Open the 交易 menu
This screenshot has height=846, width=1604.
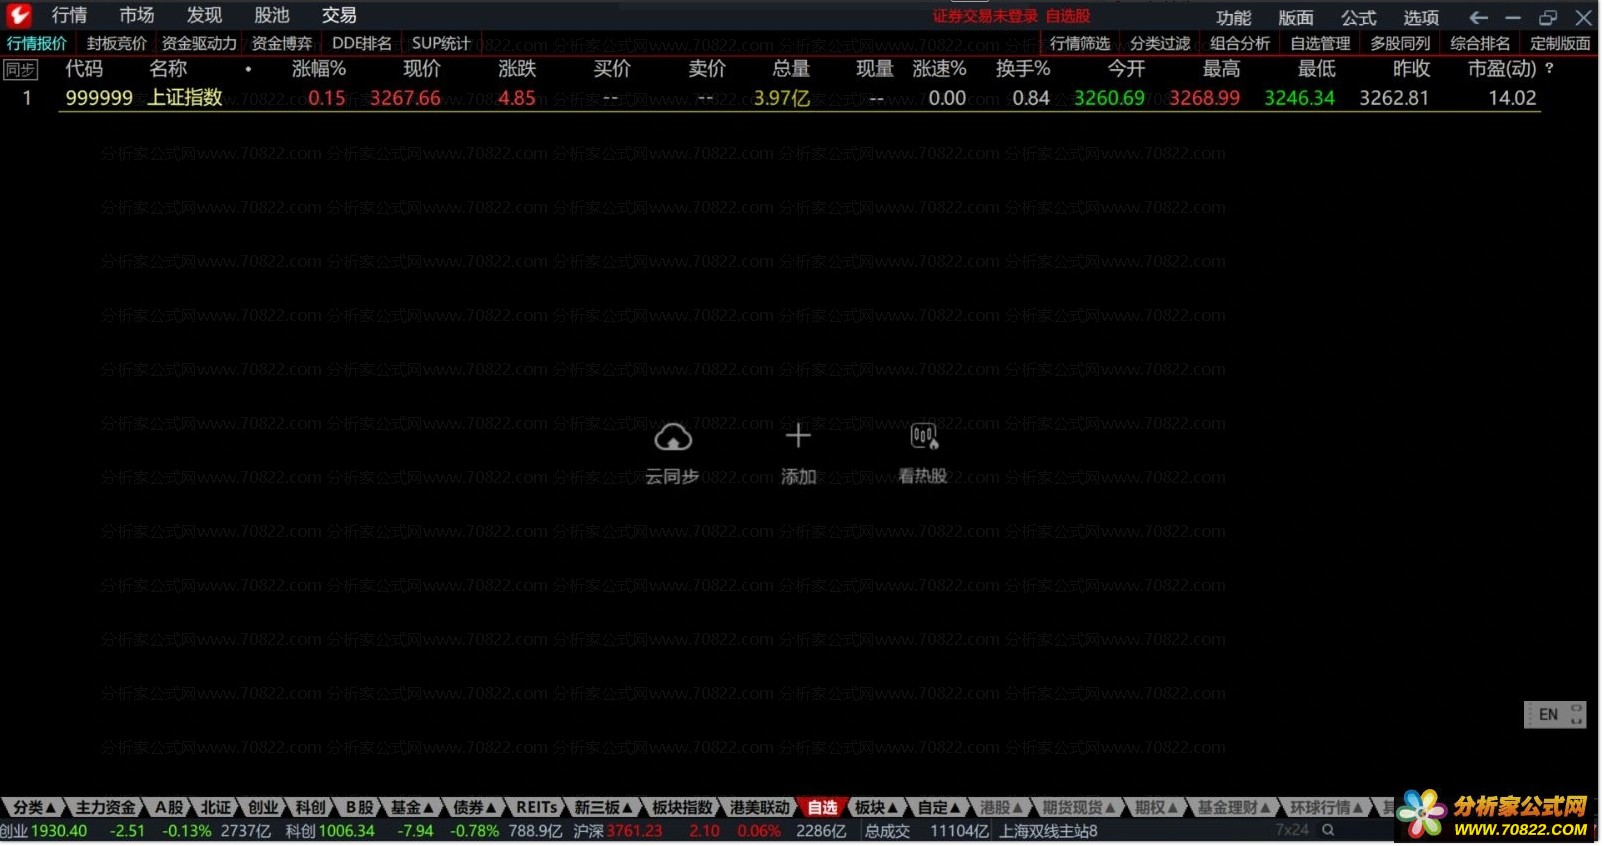[x=339, y=15]
